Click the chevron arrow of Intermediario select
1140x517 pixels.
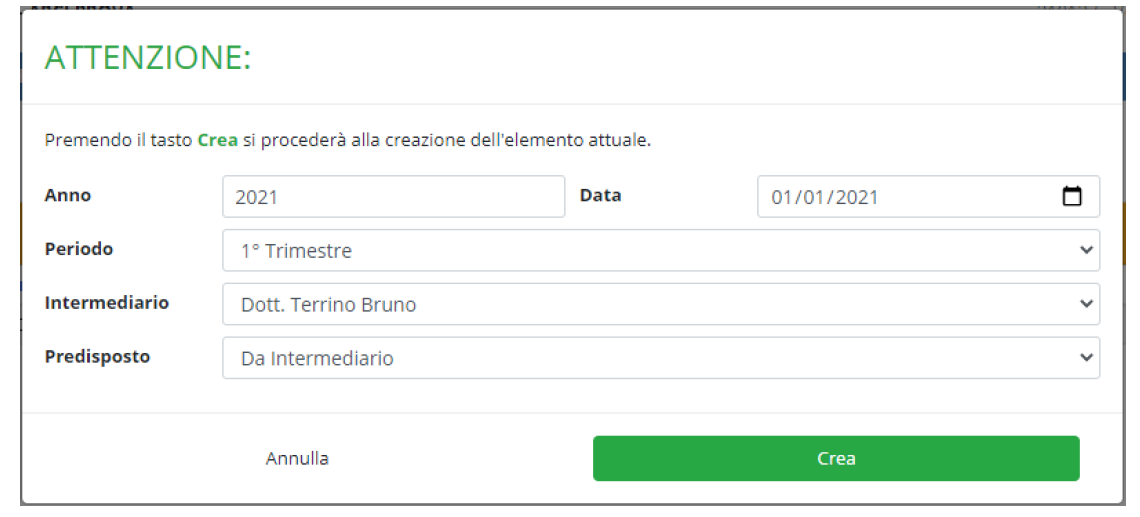coord(1087,304)
